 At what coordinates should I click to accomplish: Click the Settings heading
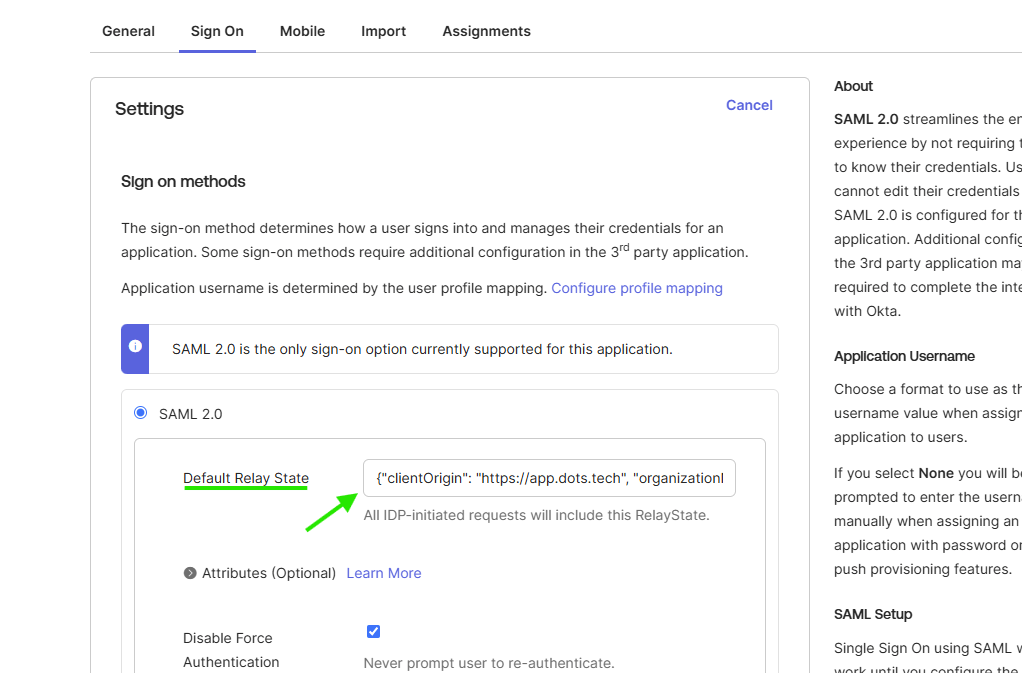pos(149,109)
